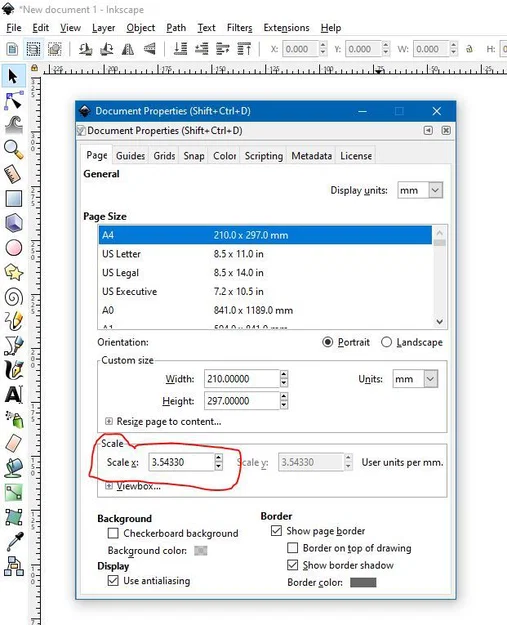Screen dimensions: 507x625
Task: Toggle Border on top of drawing
Action: tap(293, 548)
